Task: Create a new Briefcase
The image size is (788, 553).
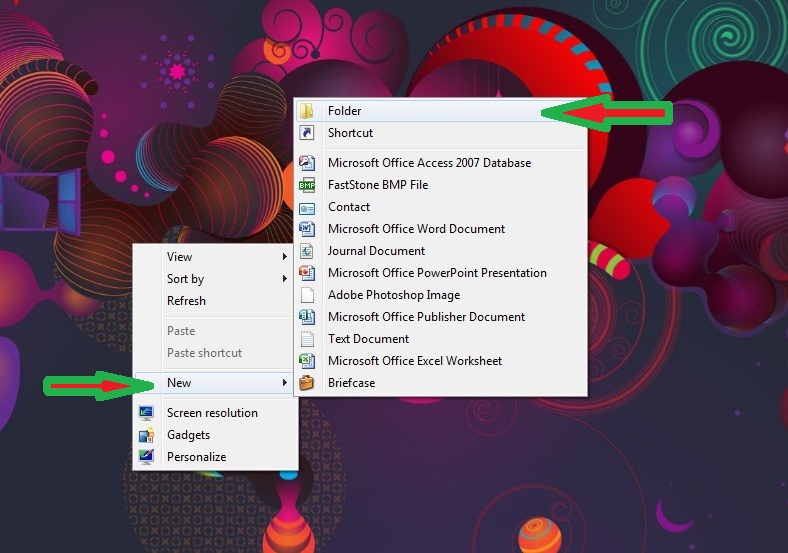Action: (x=440, y=383)
